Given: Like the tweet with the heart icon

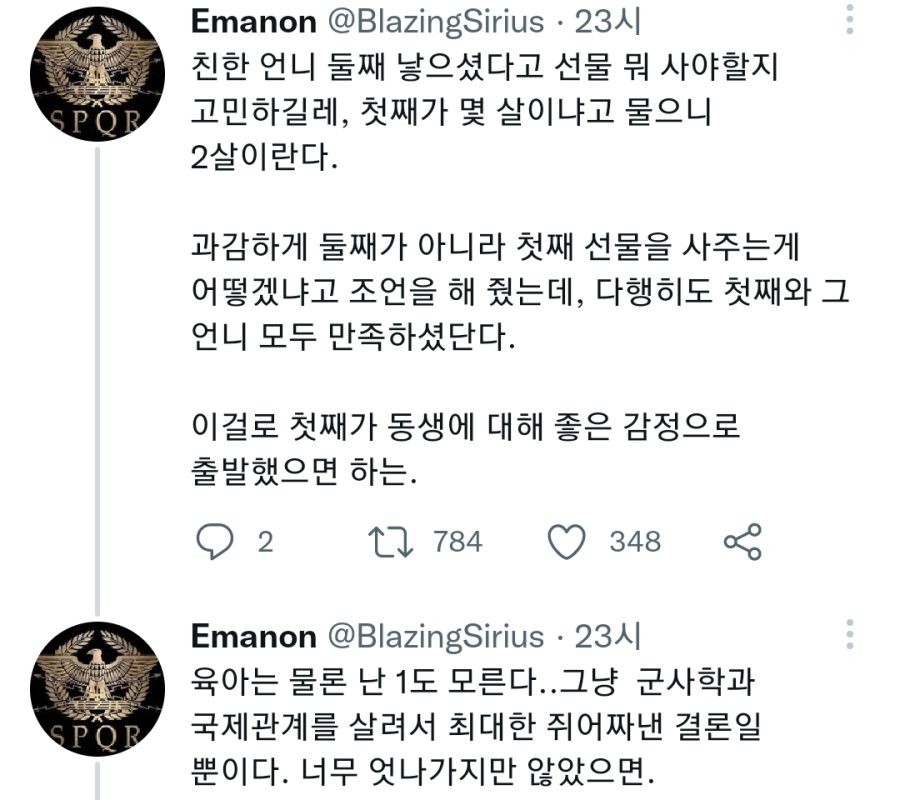Looking at the screenshot, I should click(x=567, y=541).
